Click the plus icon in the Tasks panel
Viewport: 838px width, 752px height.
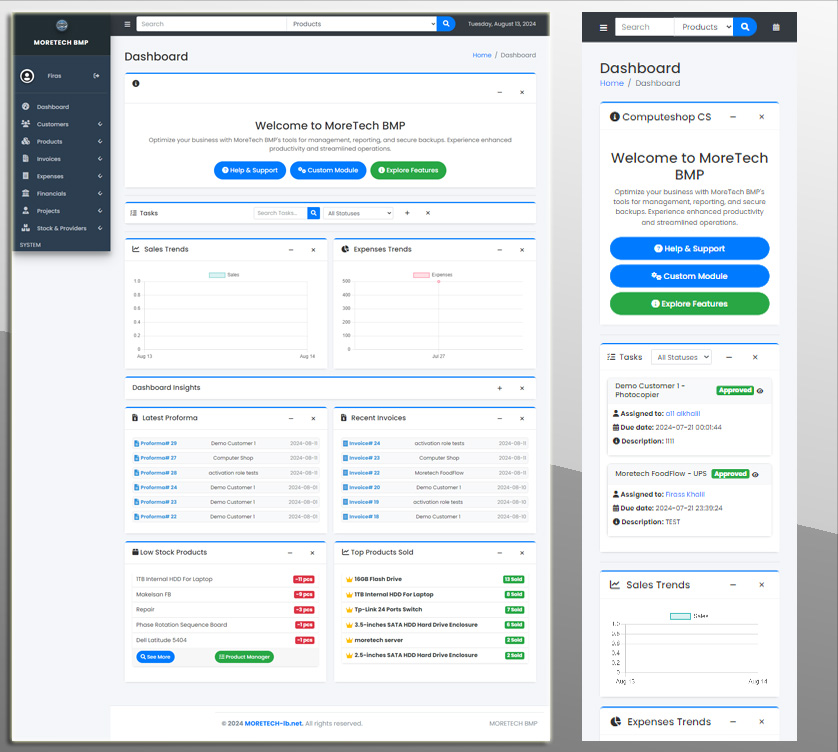[407, 213]
